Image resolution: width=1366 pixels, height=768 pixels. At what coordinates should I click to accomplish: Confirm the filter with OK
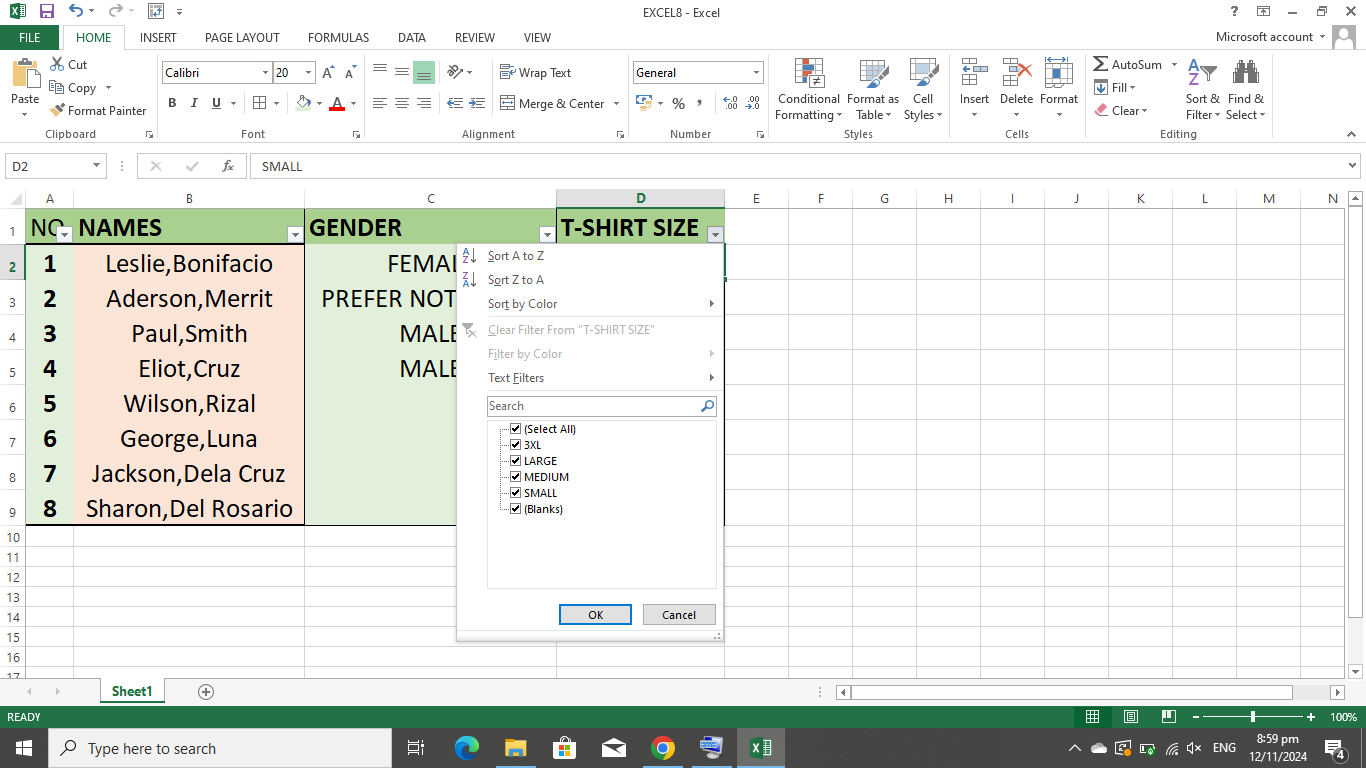pyautogui.click(x=595, y=615)
